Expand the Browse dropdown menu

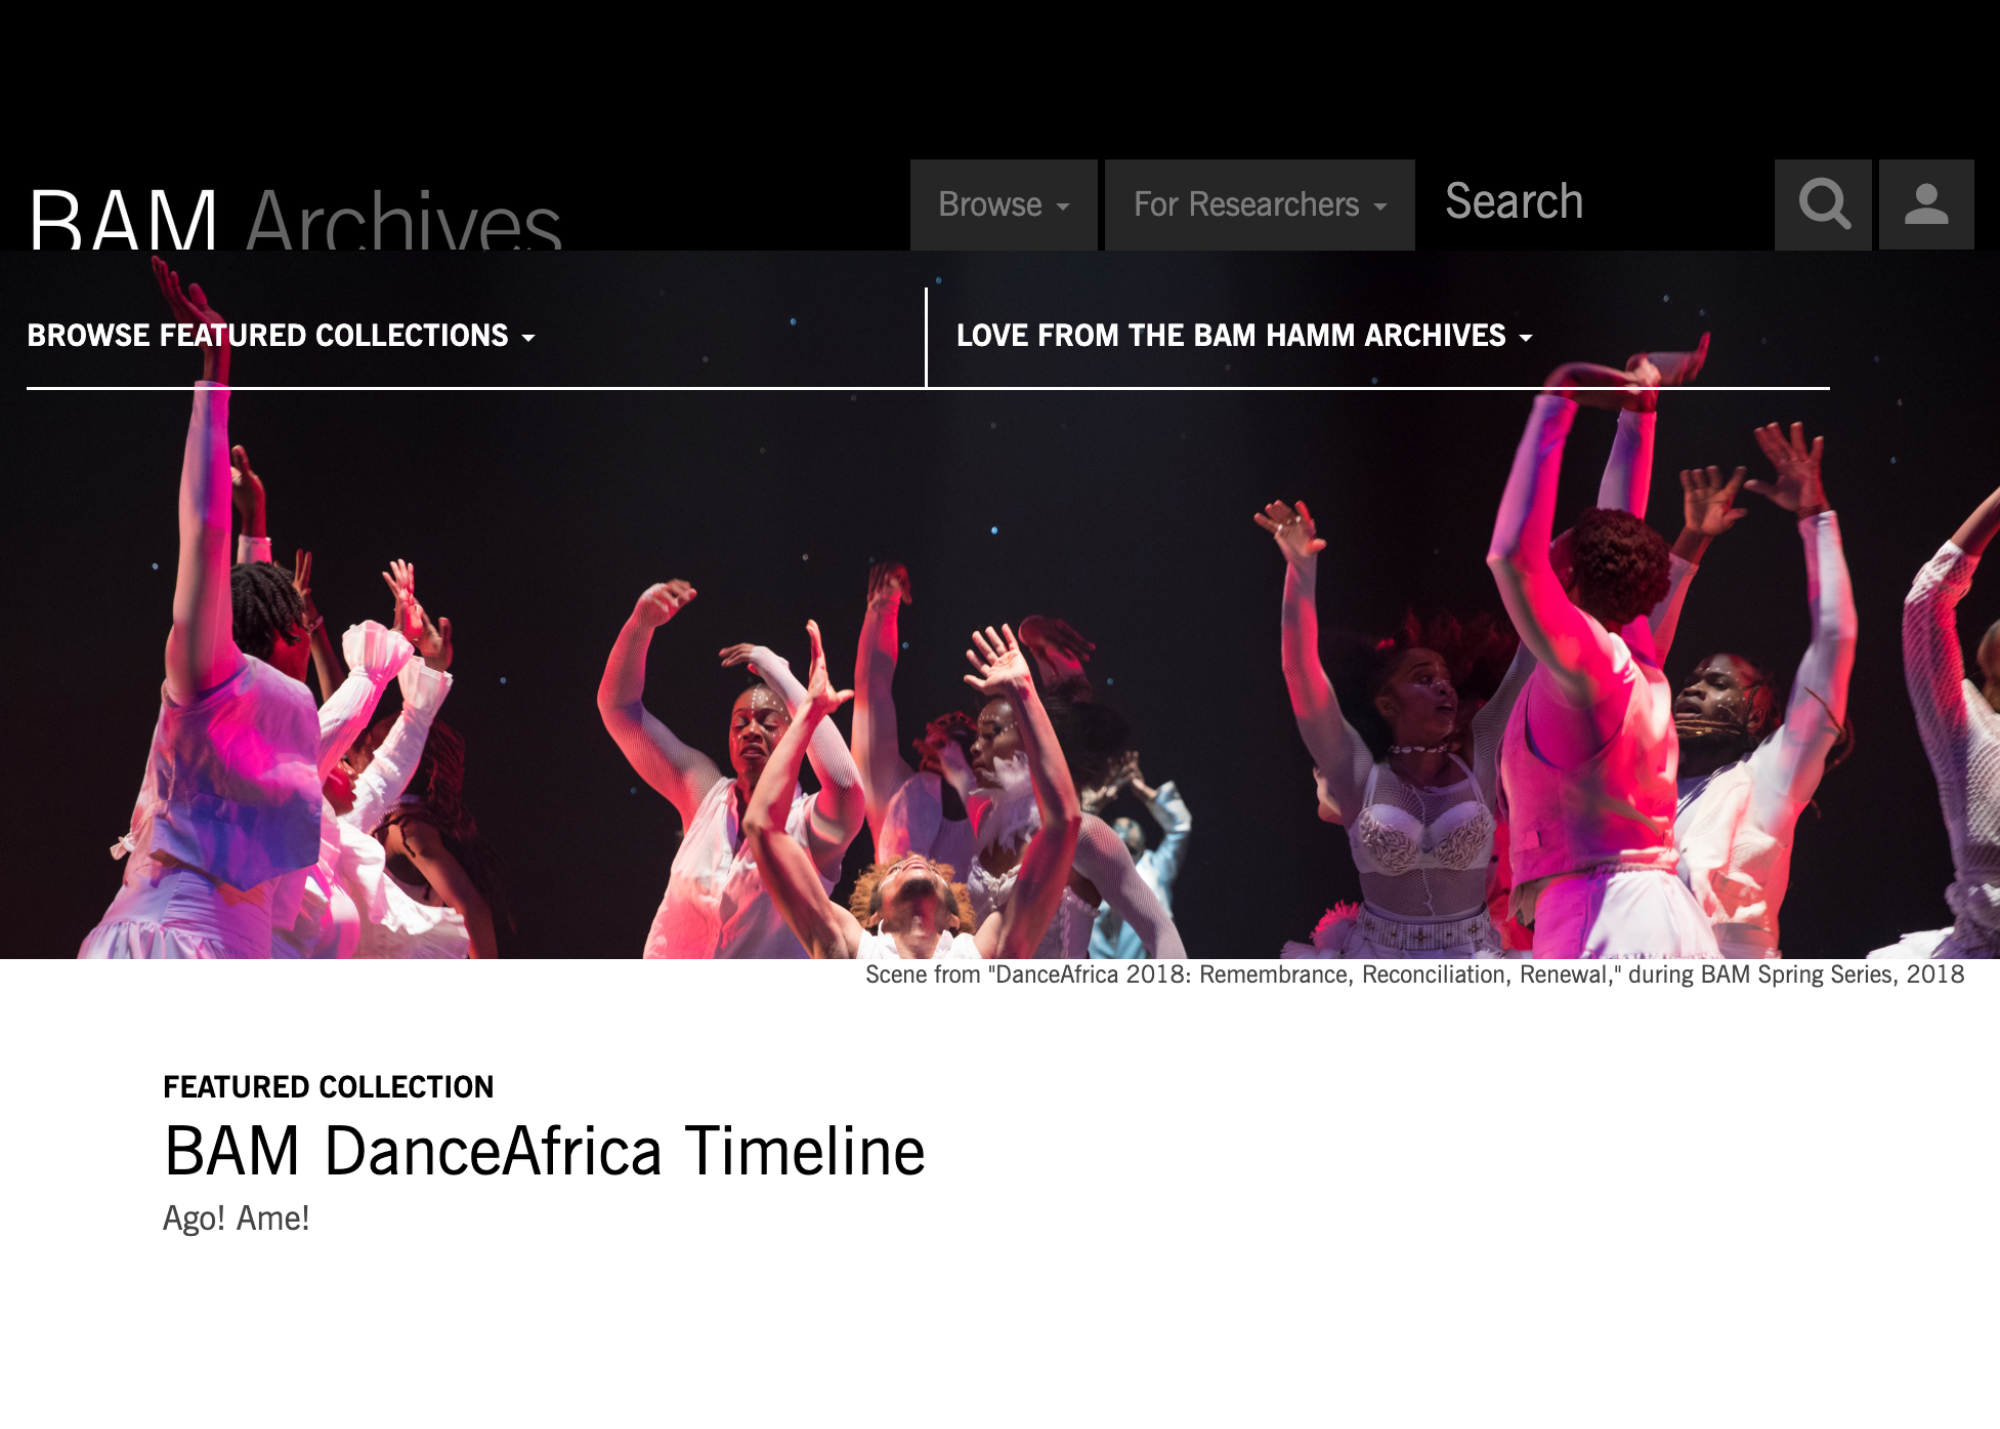[x=1003, y=204]
